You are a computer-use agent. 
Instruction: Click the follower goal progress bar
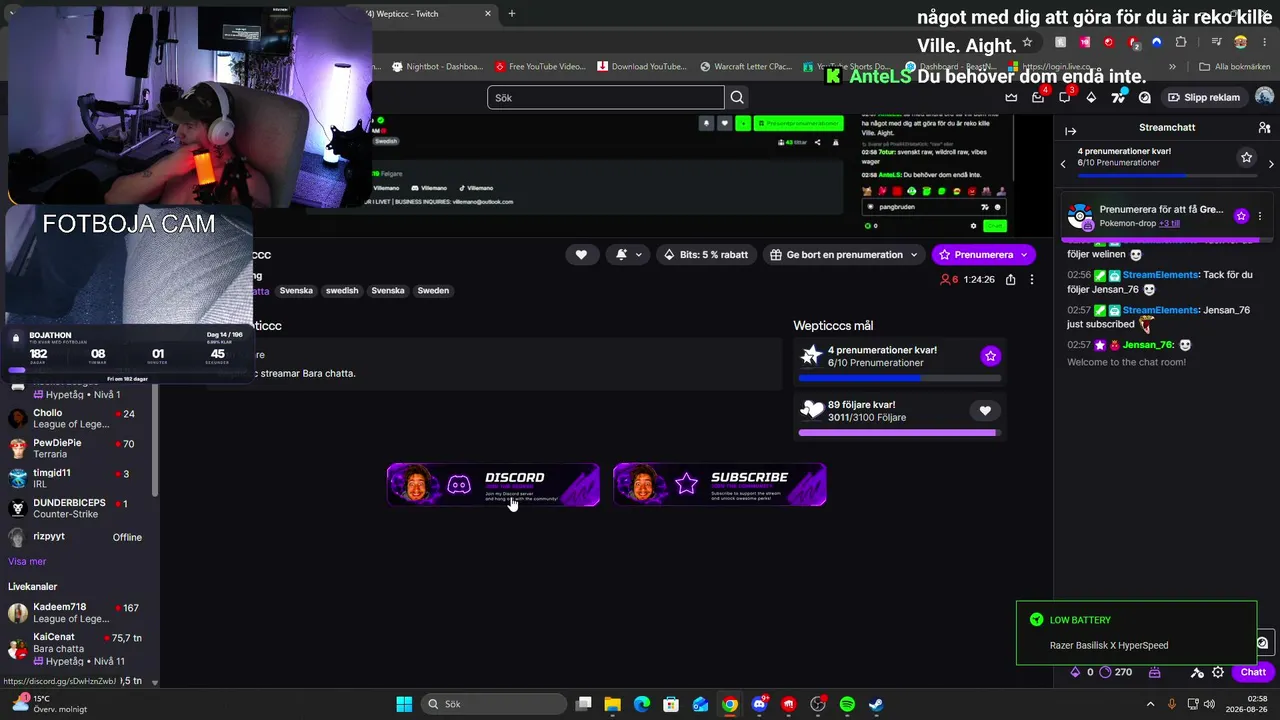coord(898,433)
